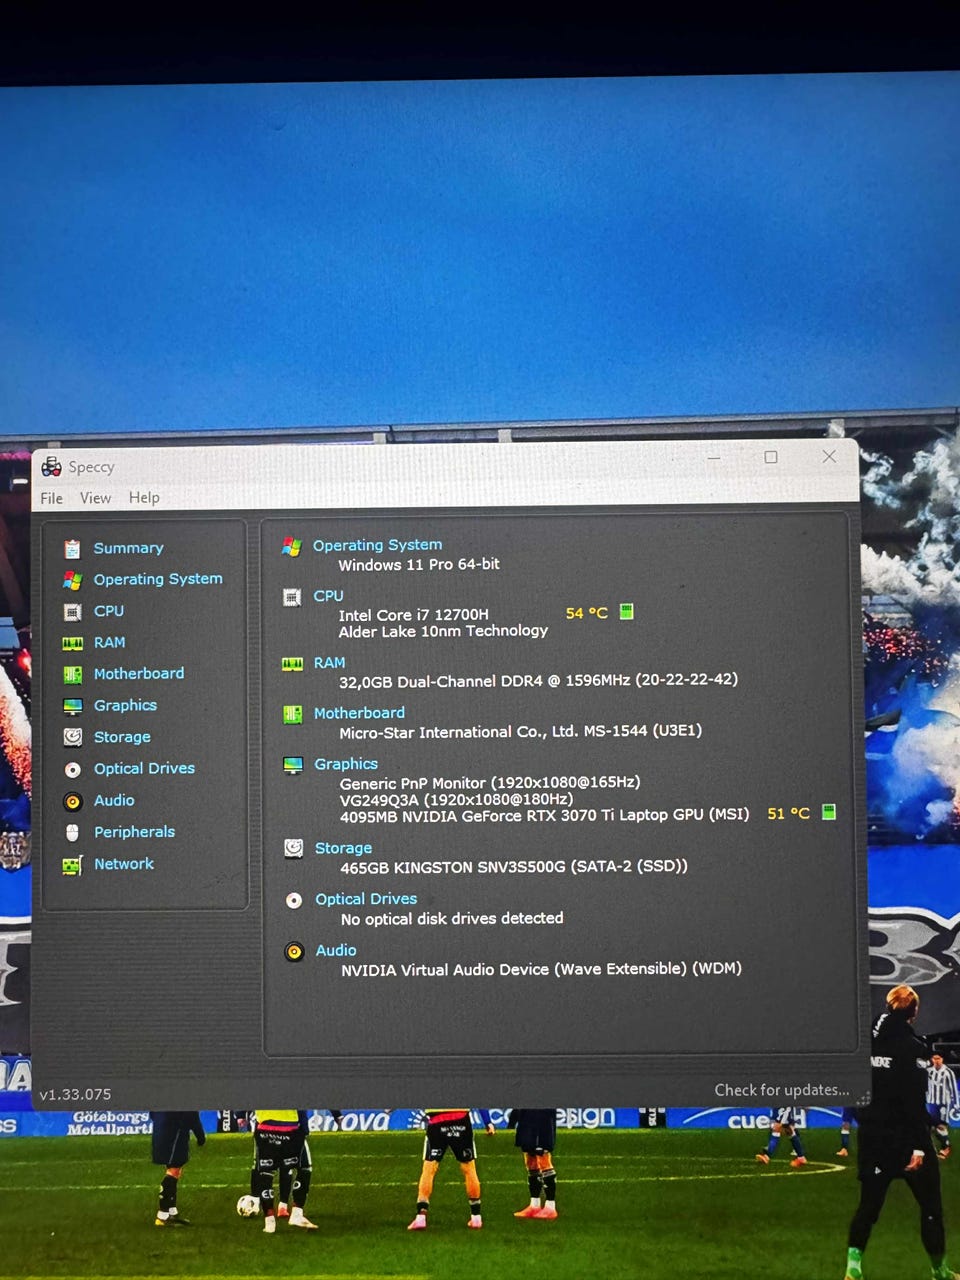This screenshot has width=960, height=1280.
Task: Click the Audio heading link in summary
Action: [x=336, y=951]
